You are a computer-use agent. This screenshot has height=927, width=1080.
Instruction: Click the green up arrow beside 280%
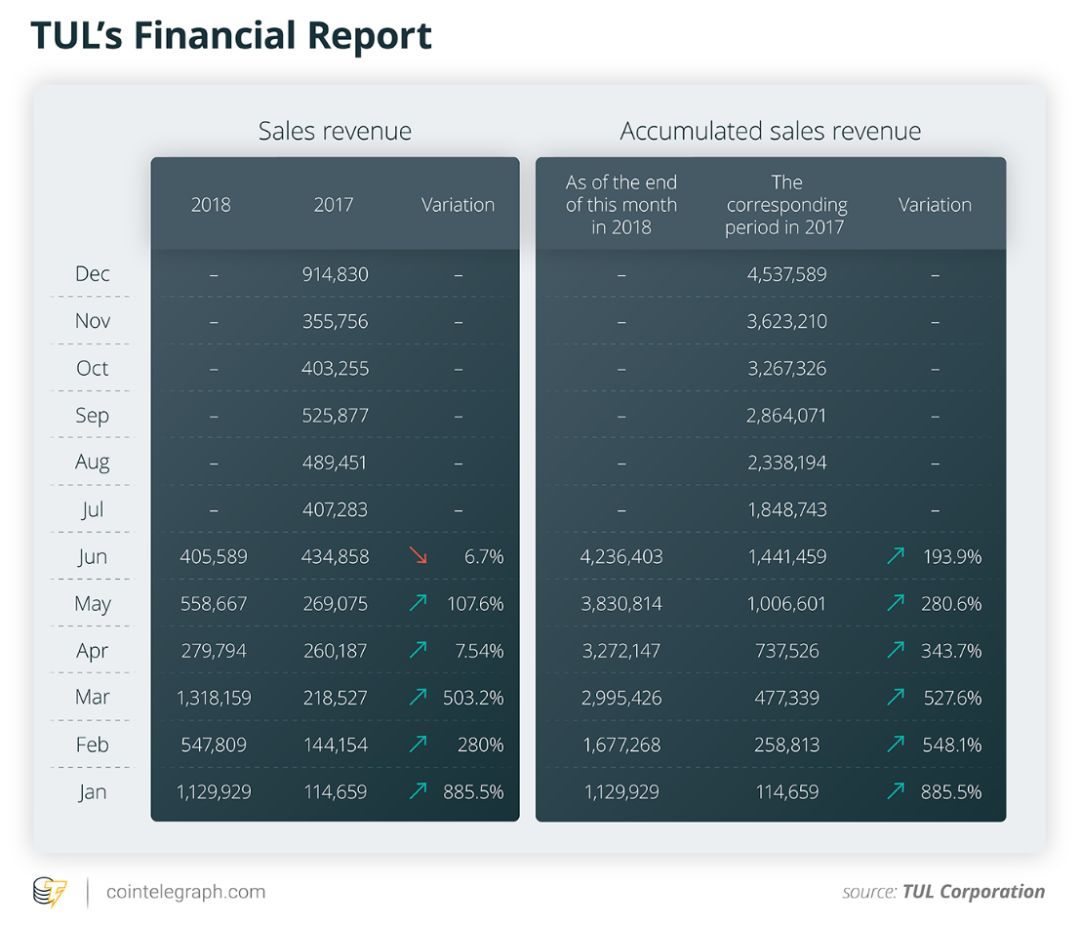pos(418,744)
